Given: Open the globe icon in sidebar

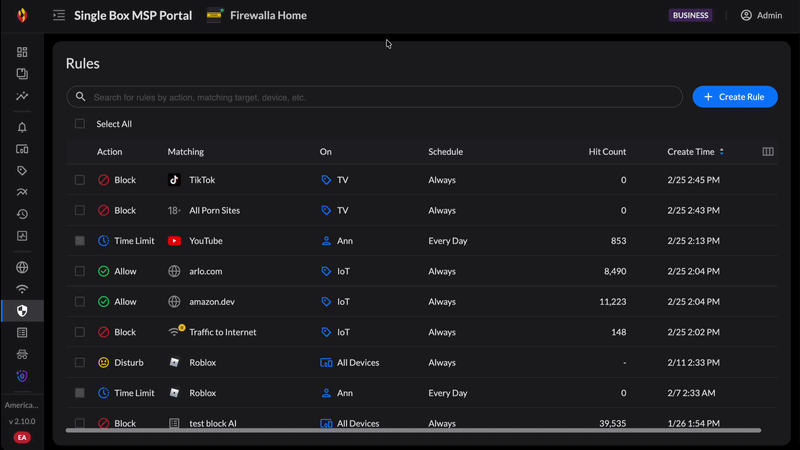Looking at the screenshot, I should (x=22, y=268).
